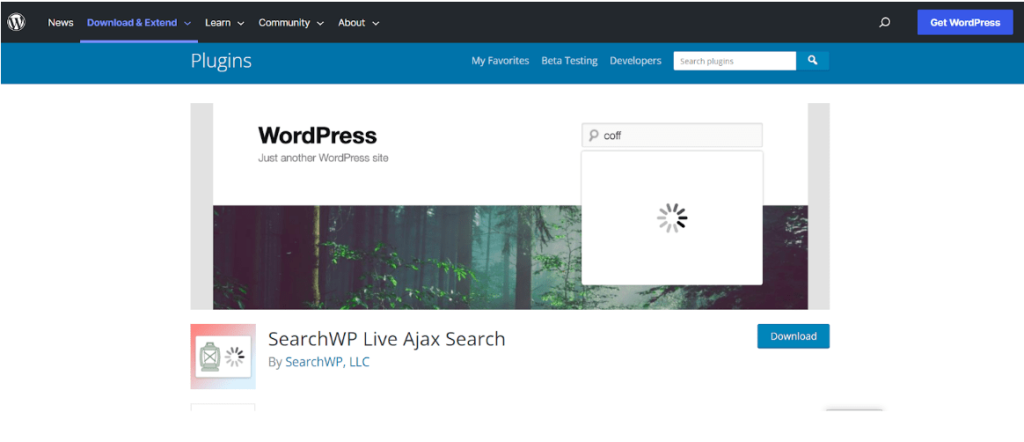
Task: Click the plugin Download button
Action: point(793,336)
